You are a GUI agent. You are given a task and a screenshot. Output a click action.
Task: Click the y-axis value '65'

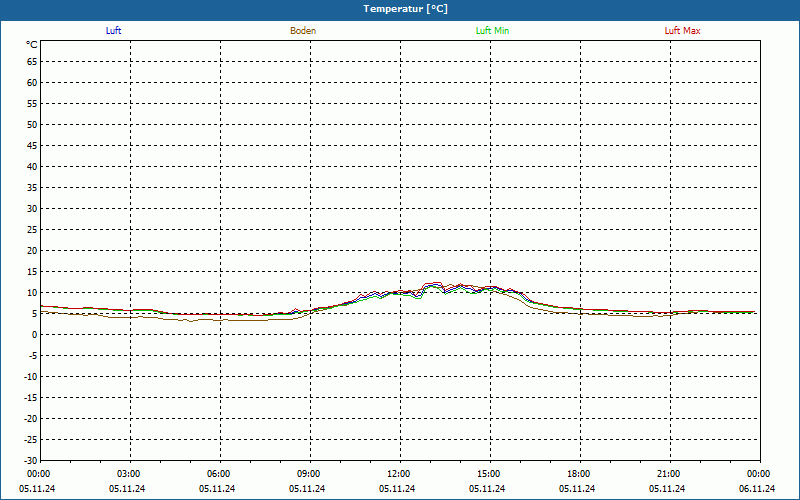pos(32,62)
